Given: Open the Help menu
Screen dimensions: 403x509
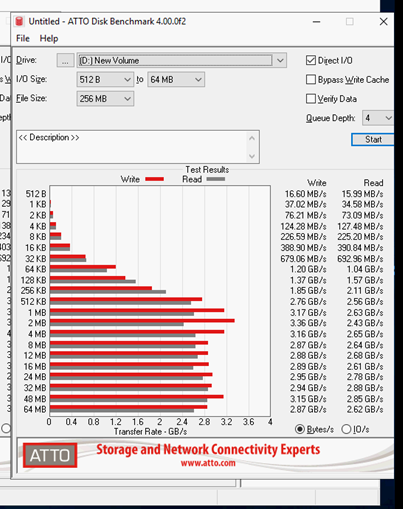Looking at the screenshot, I should (x=49, y=39).
